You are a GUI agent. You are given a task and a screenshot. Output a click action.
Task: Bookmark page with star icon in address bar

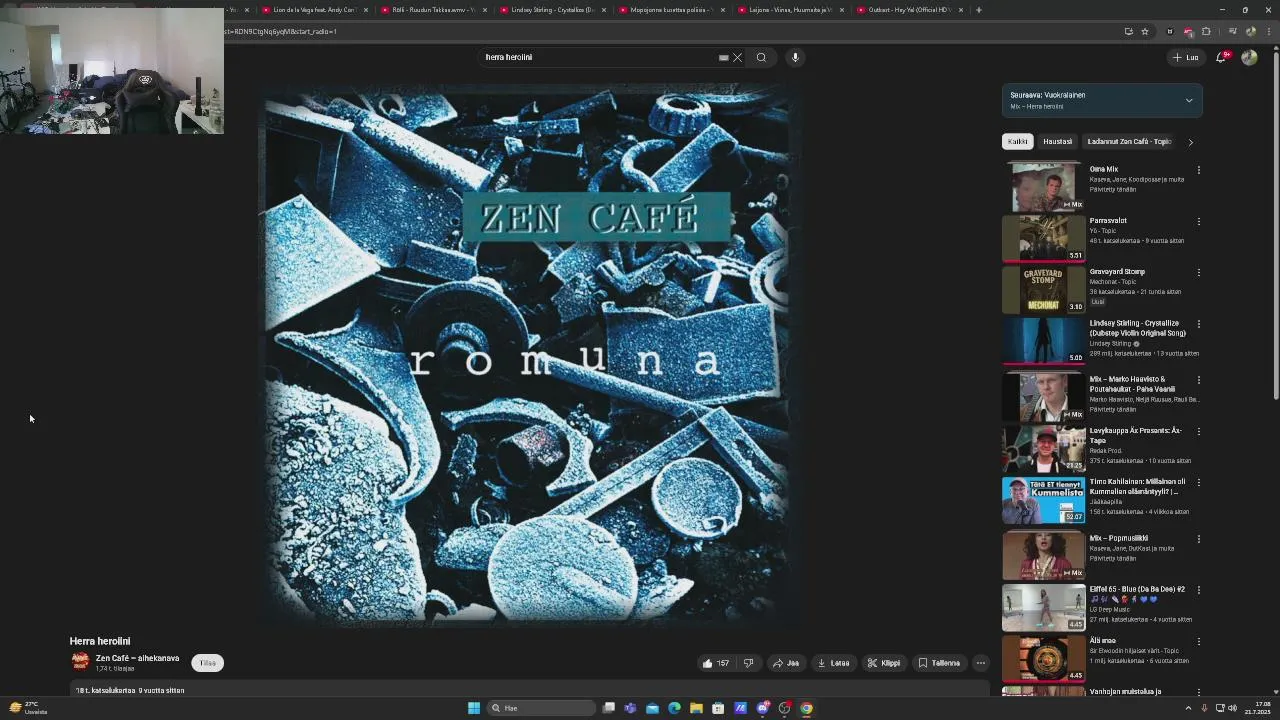[1145, 31]
